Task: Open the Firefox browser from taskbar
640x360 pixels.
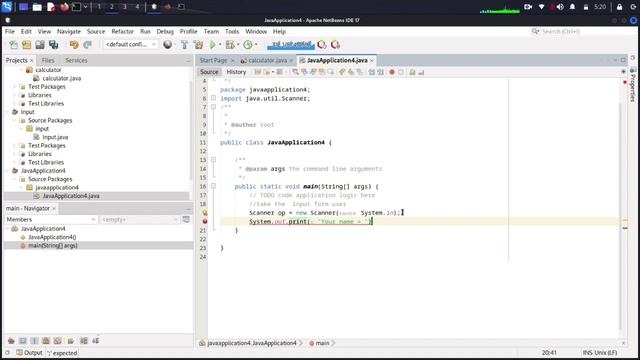Action: coord(64,7)
